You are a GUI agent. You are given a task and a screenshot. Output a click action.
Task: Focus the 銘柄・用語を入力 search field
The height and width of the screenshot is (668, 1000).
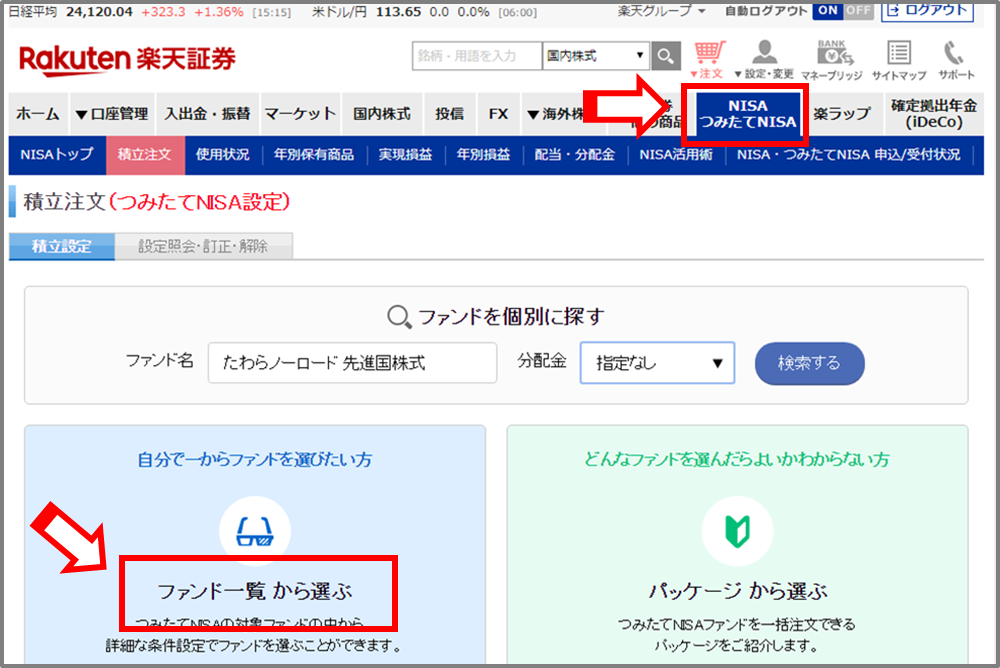pyautogui.click(x=477, y=56)
